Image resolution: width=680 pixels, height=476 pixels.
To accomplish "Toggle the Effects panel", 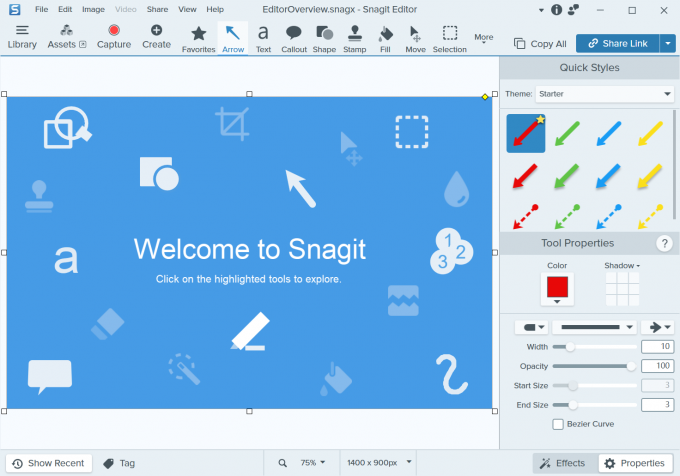I will coord(562,463).
